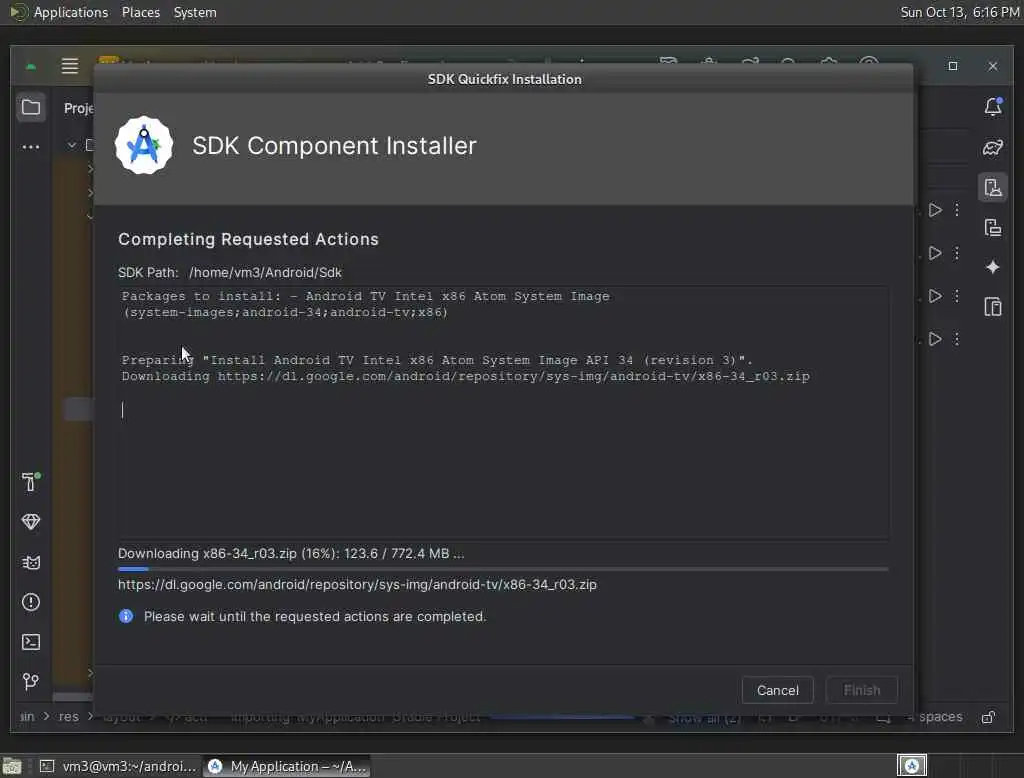The width and height of the screenshot is (1024, 778).
Task: Click inside the installer log text area
Action: point(503,412)
